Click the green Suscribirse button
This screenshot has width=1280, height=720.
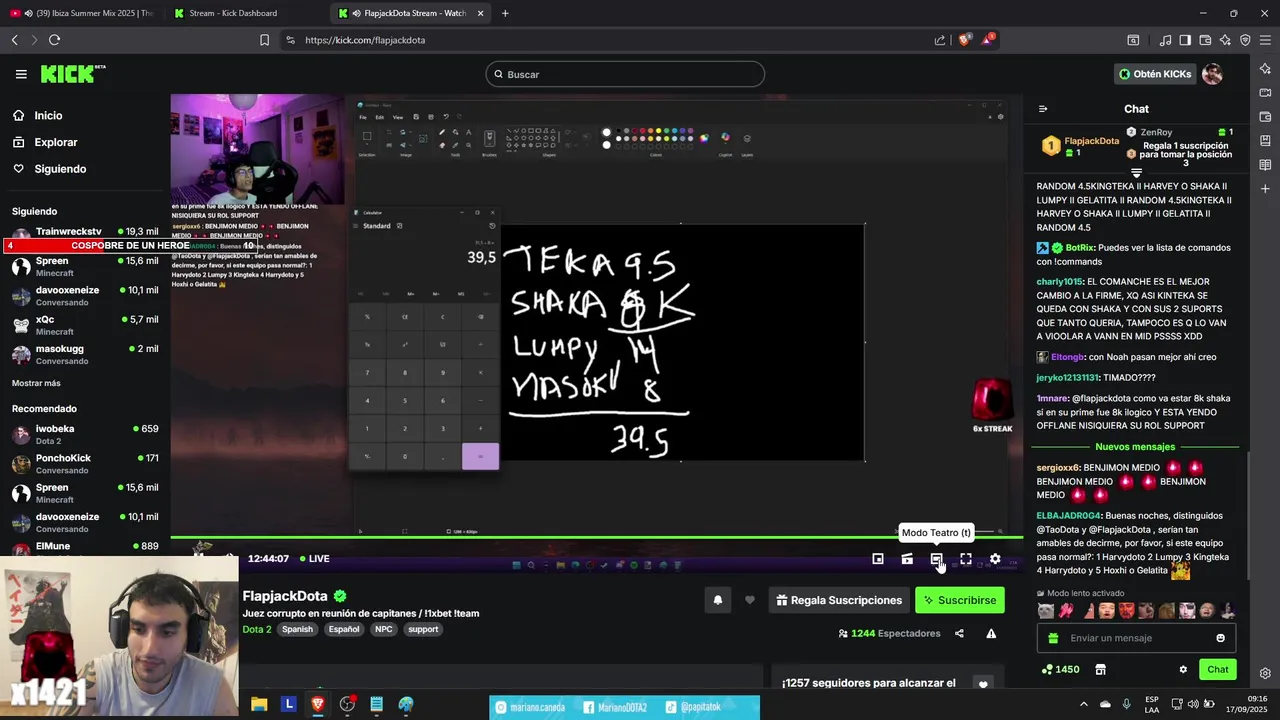click(x=959, y=600)
